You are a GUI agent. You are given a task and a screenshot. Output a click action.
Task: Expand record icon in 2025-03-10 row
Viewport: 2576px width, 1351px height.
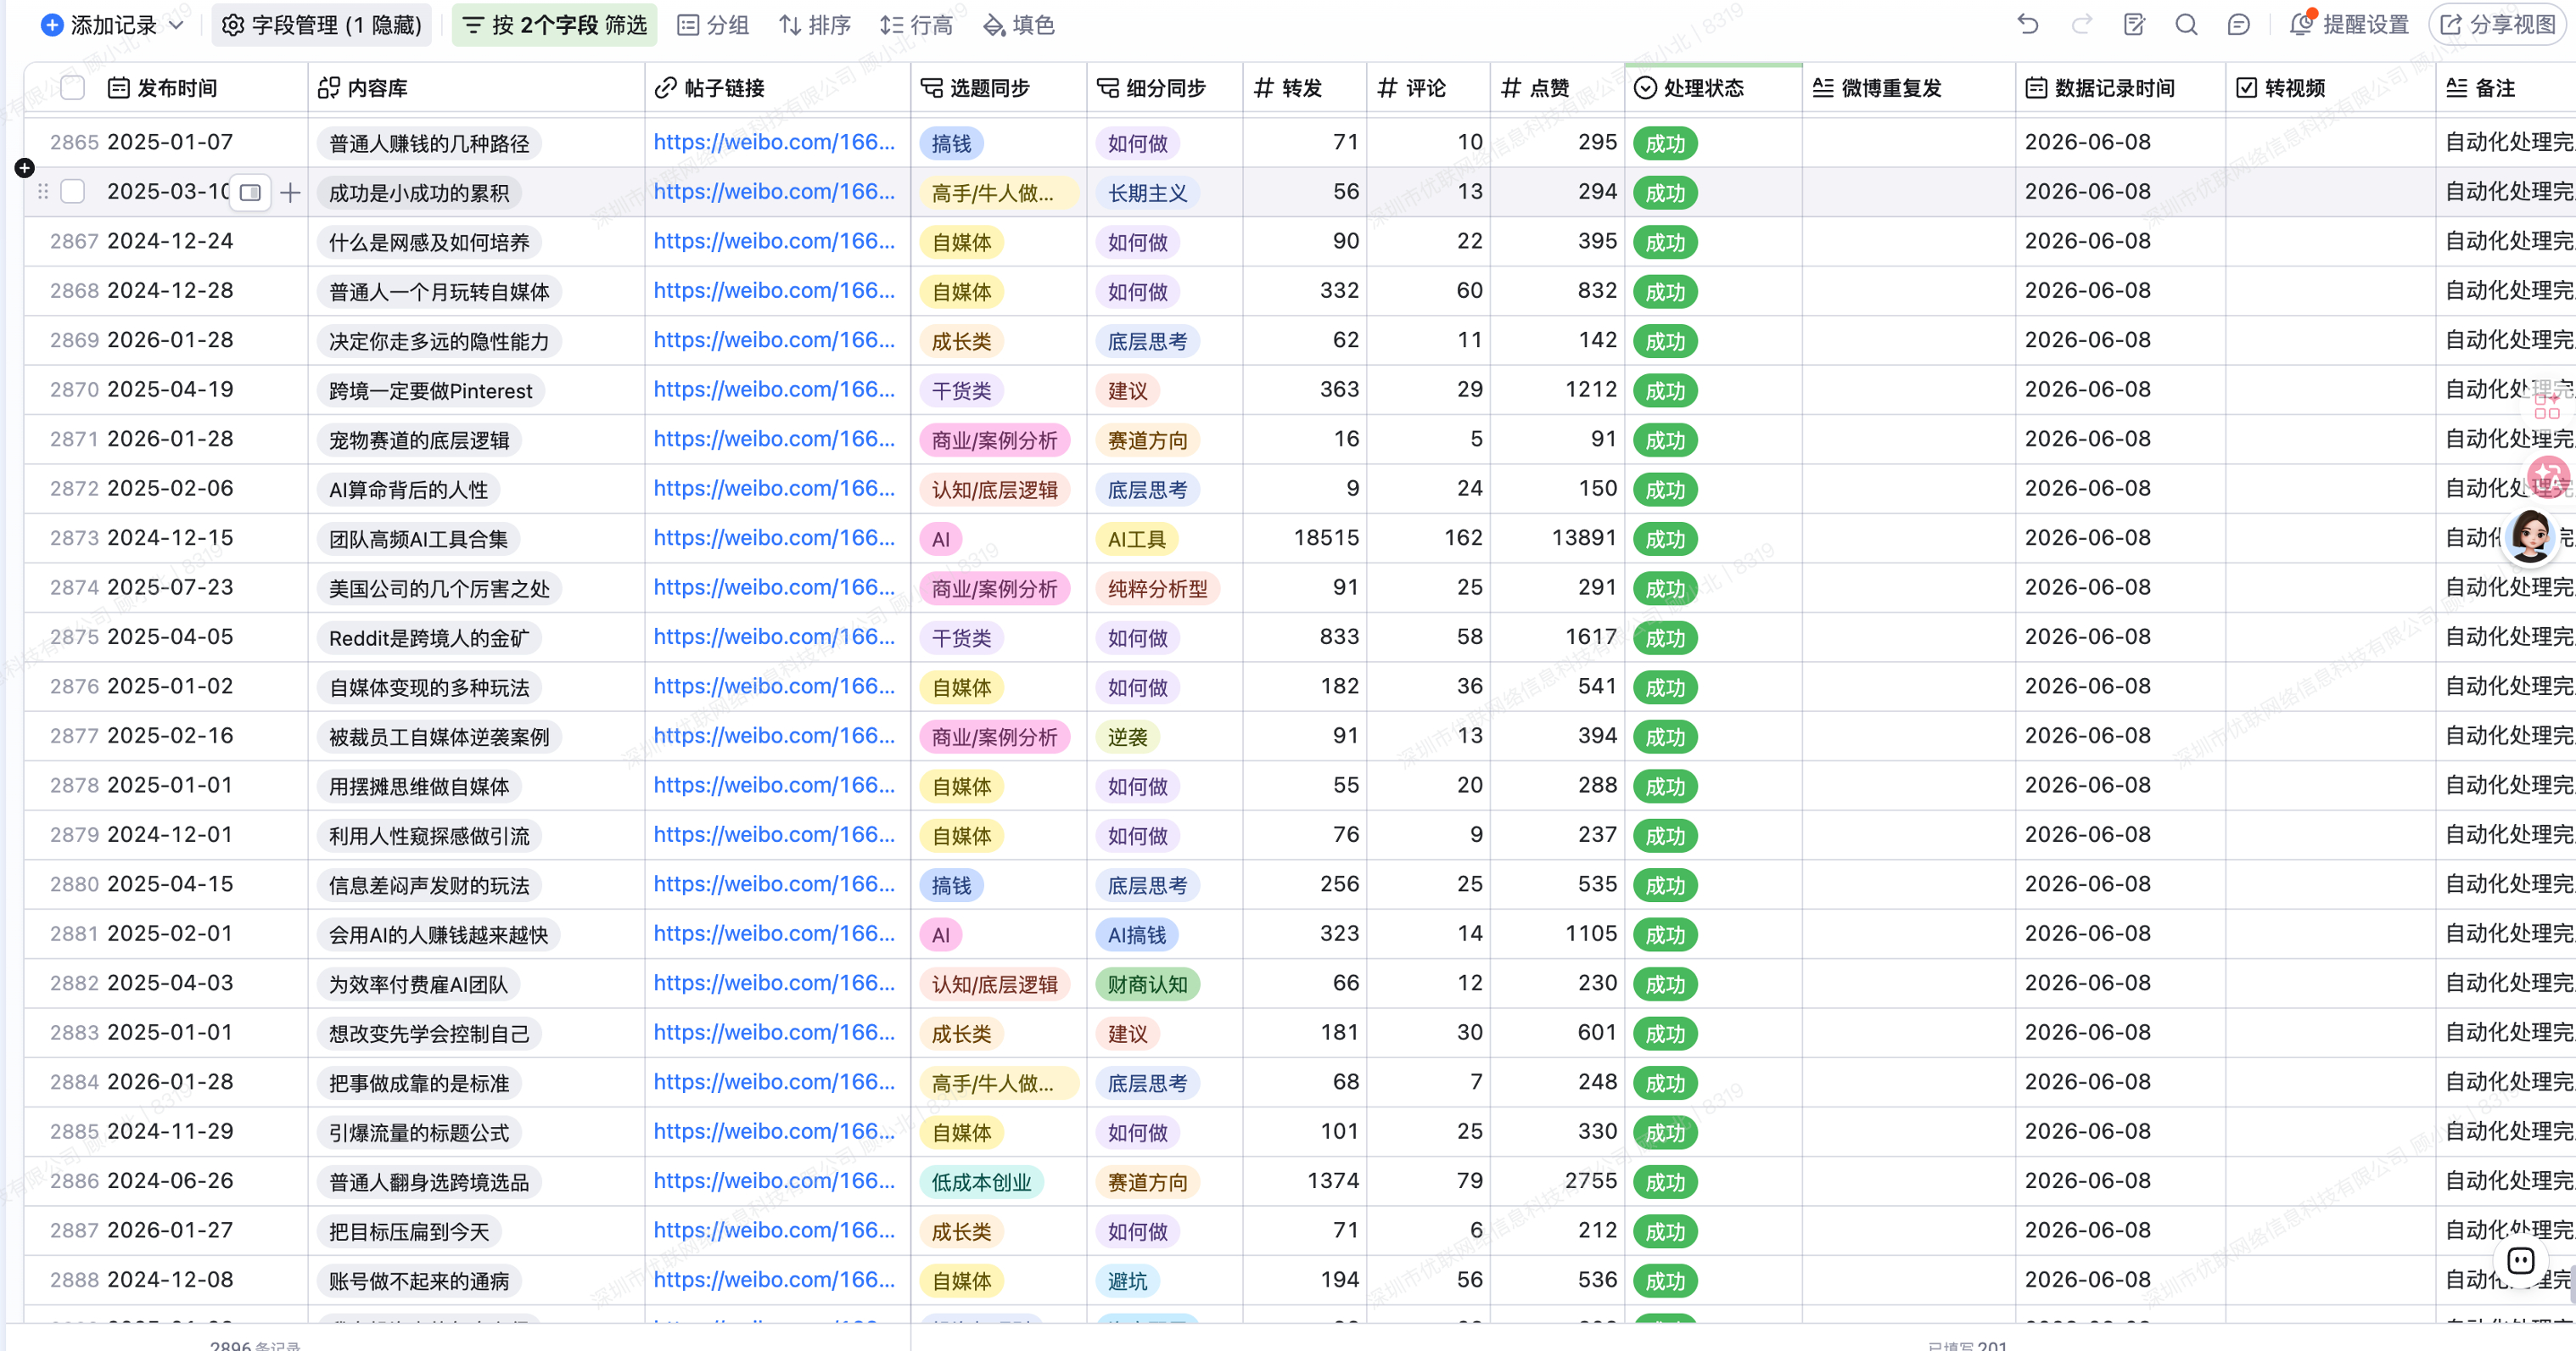[250, 192]
